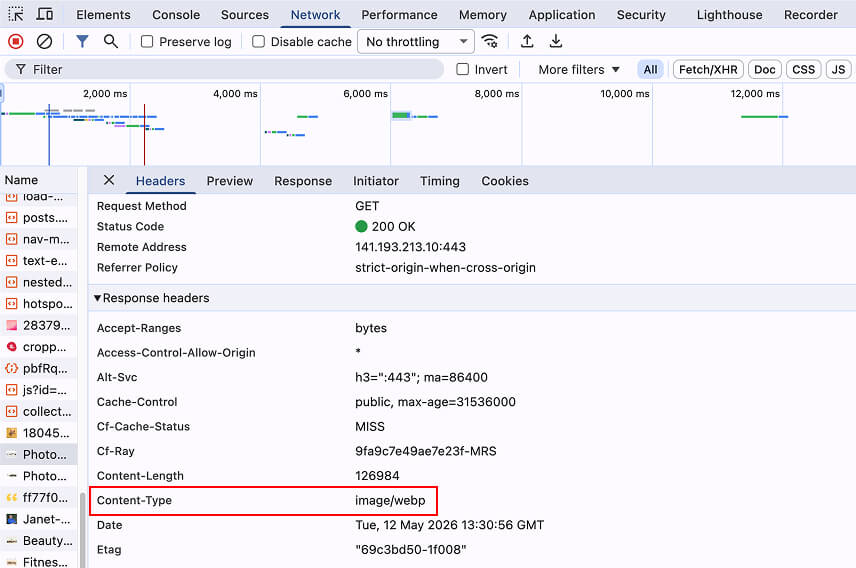
Task: Toggle the All request type filter
Action: pos(650,69)
